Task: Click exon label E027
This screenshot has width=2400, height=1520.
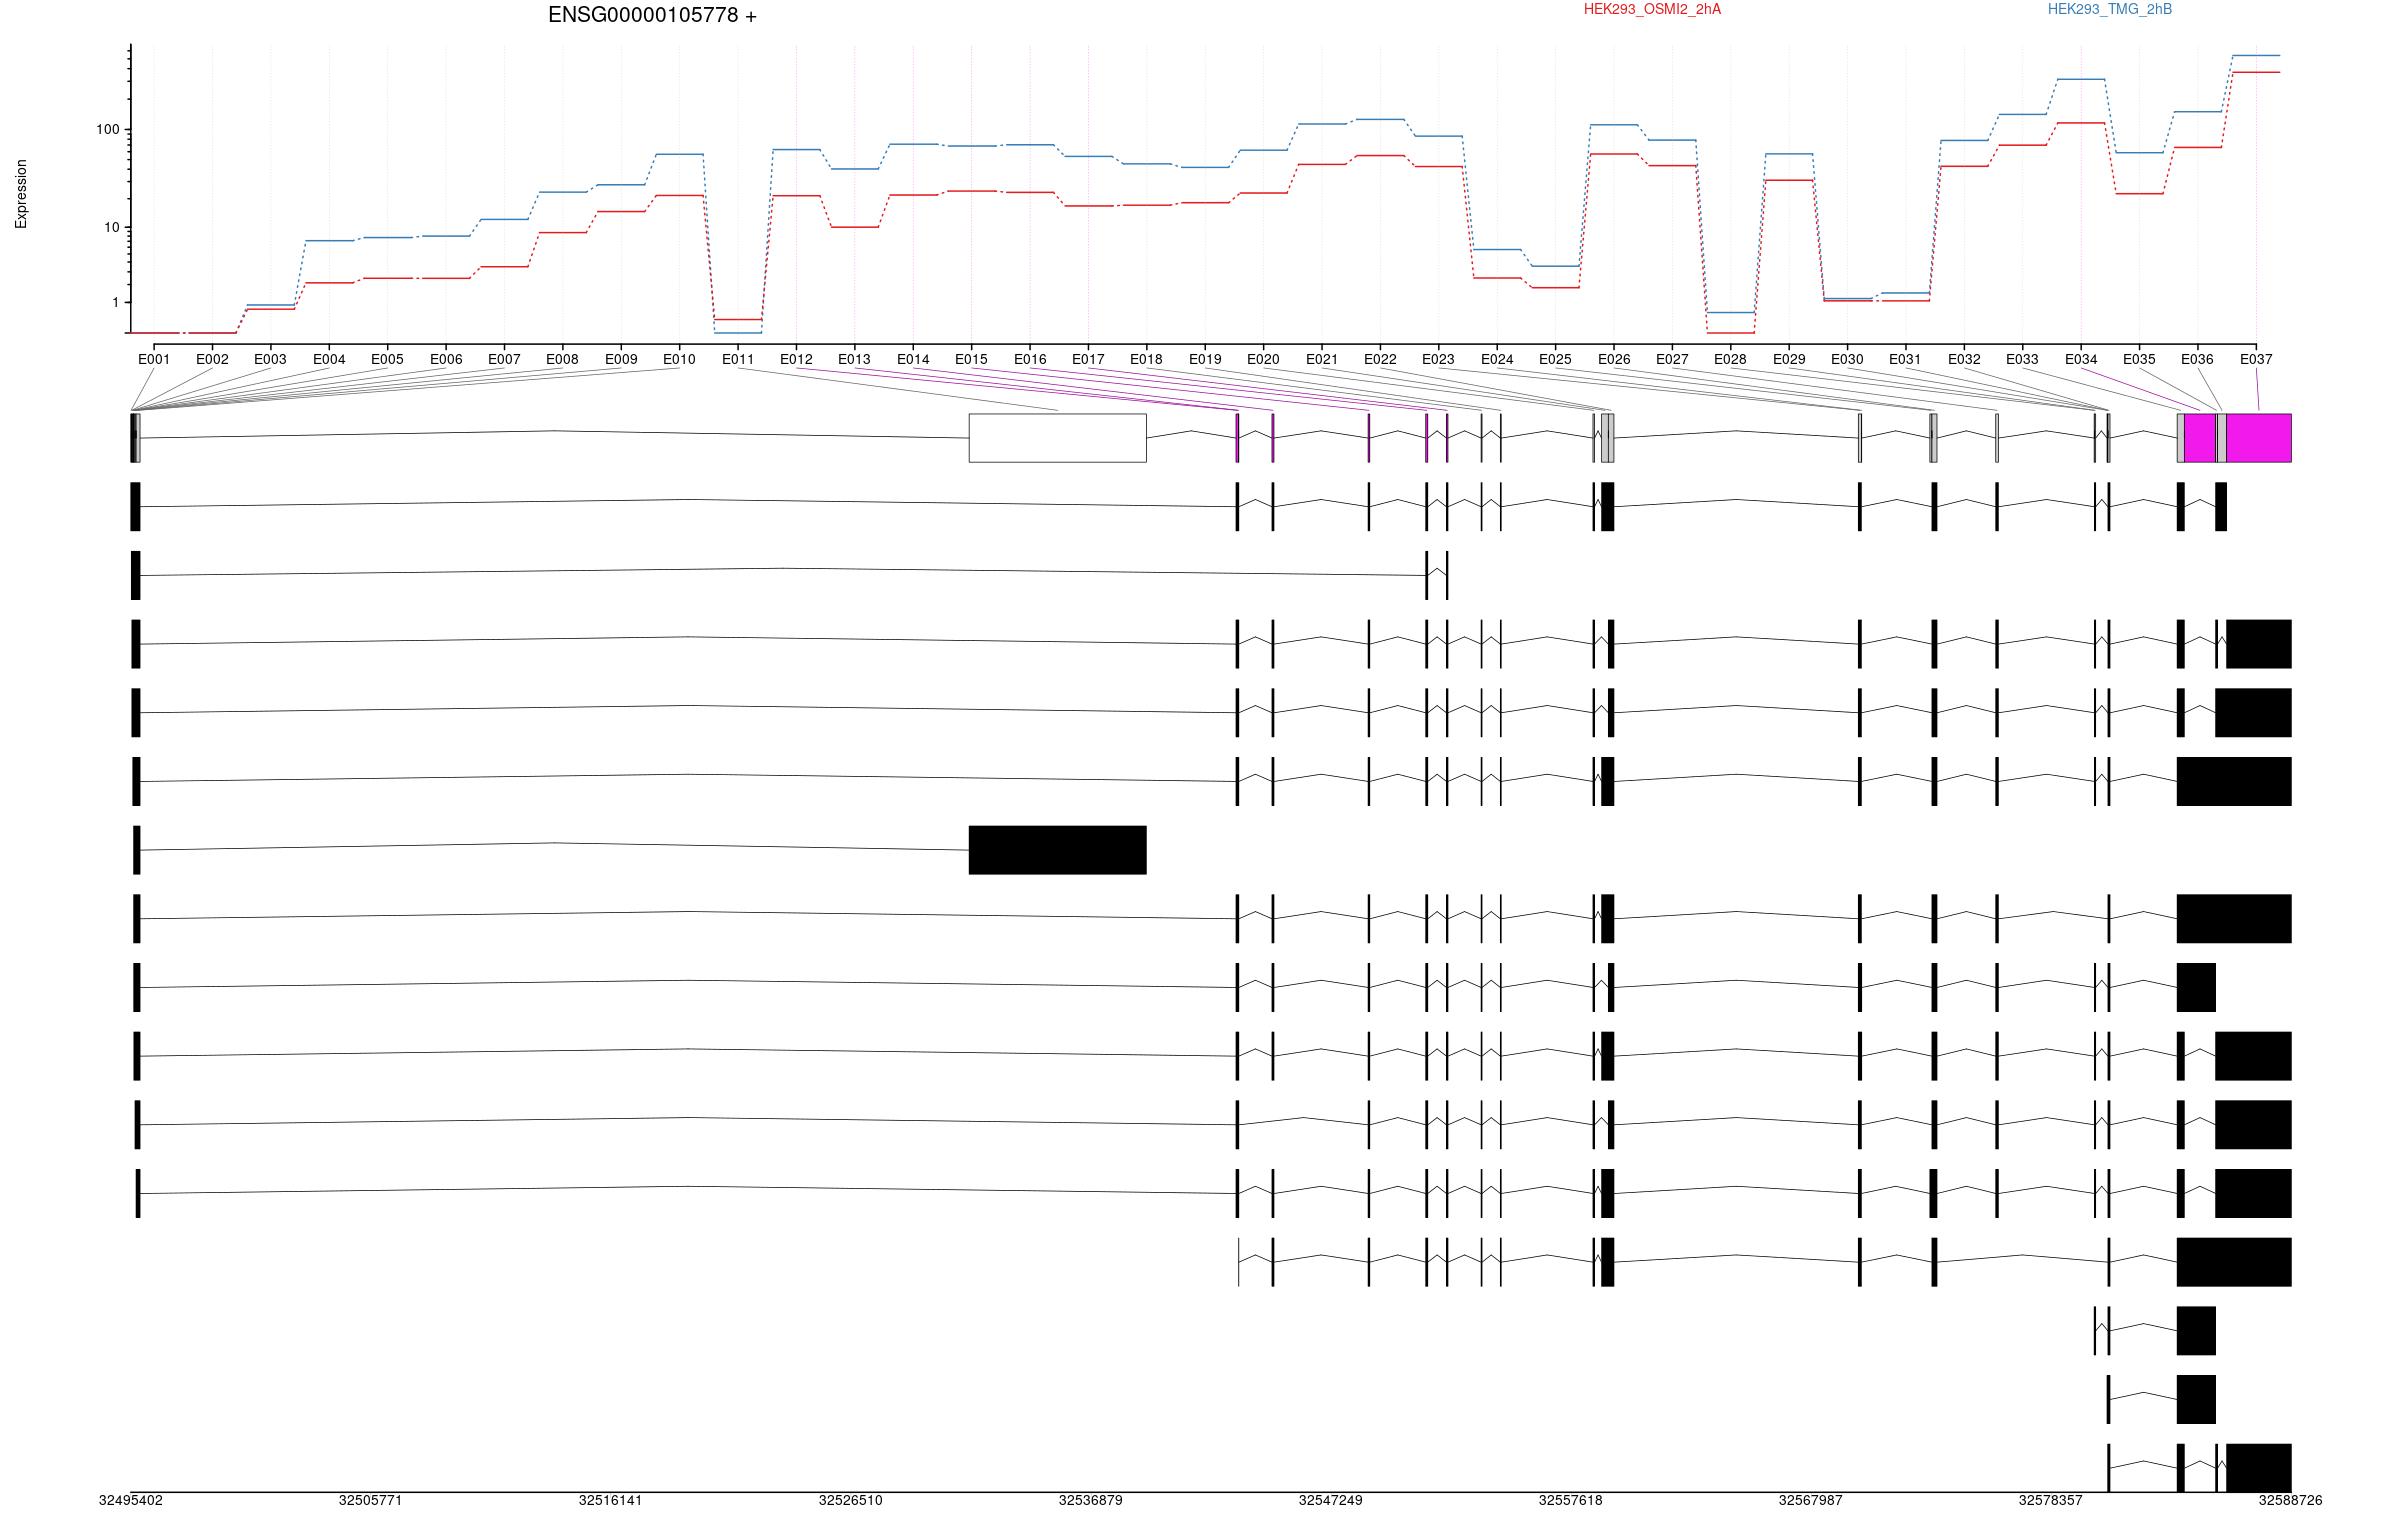Action: click(1672, 359)
